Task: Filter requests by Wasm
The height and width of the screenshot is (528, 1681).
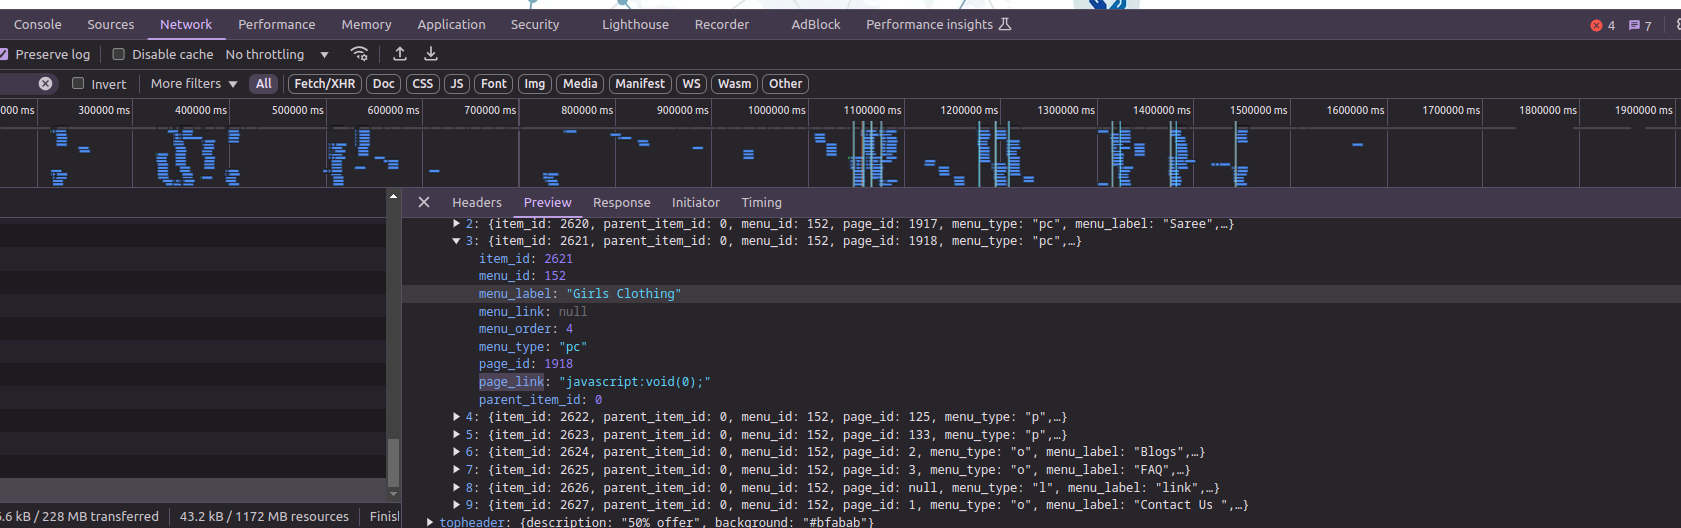Action: click(734, 84)
